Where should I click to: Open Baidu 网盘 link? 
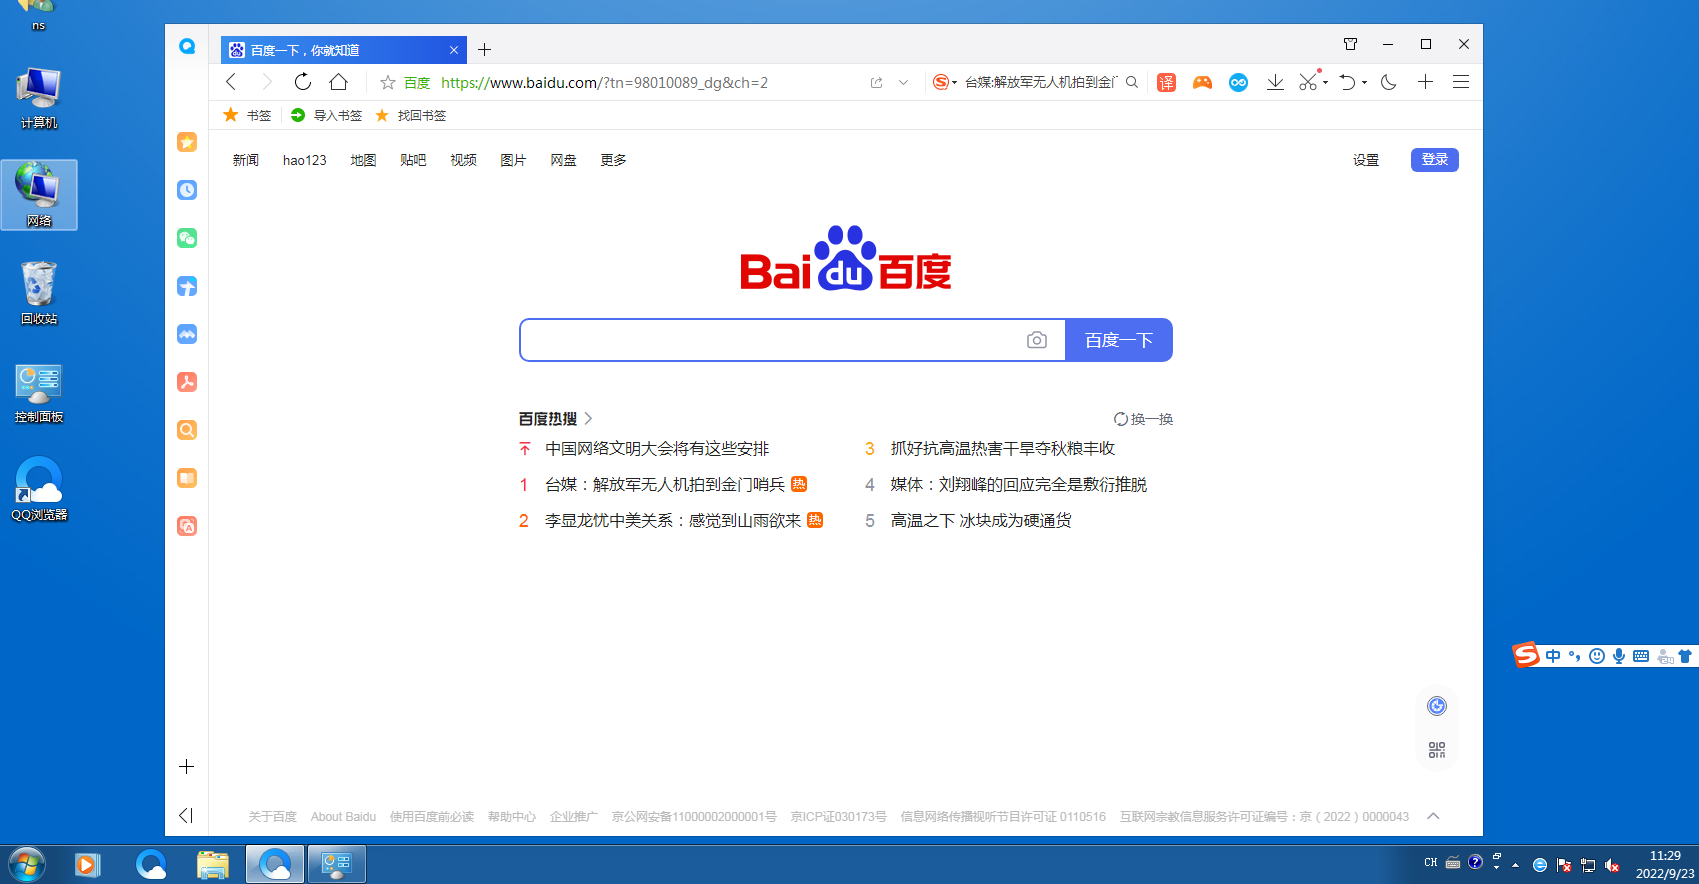pyautogui.click(x=563, y=160)
